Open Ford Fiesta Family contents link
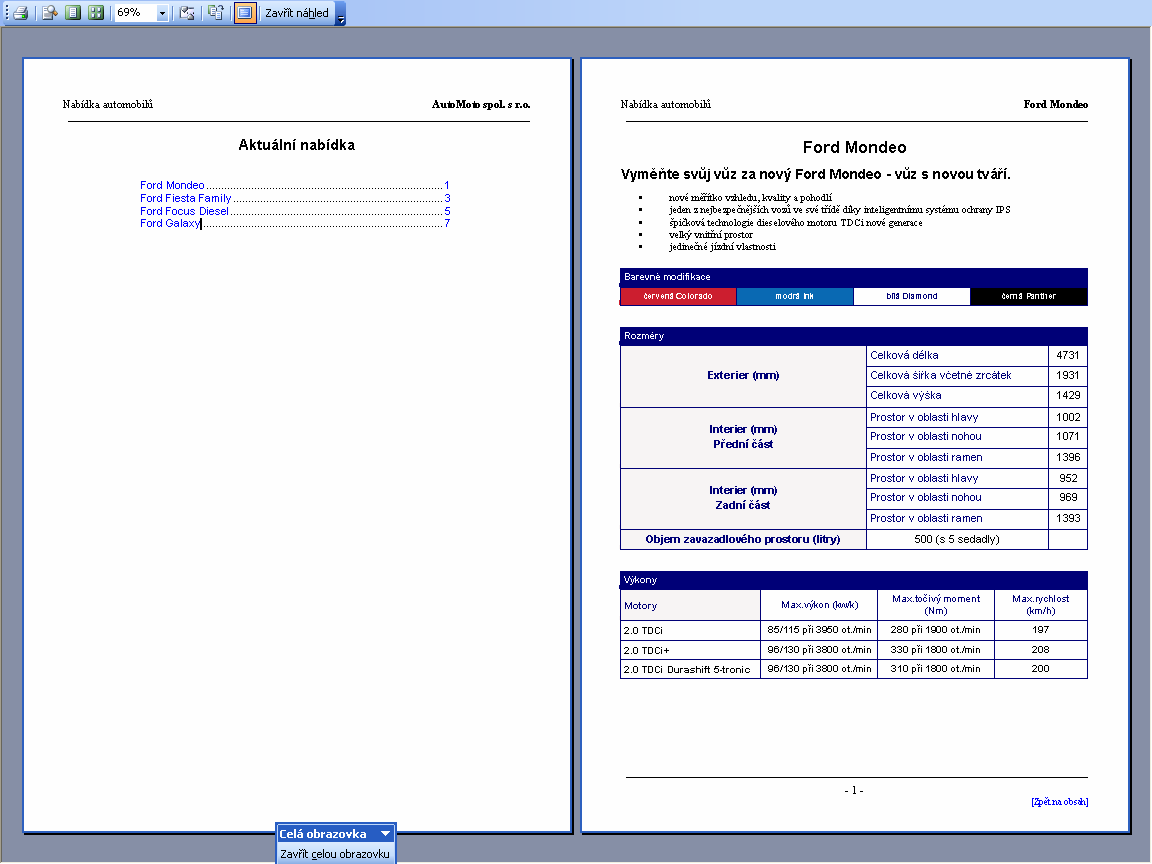This screenshot has height=864, width=1152. click(x=295, y=198)
